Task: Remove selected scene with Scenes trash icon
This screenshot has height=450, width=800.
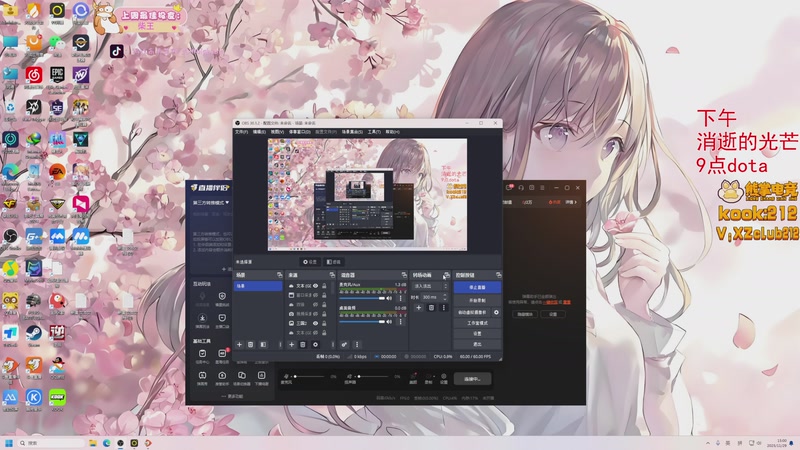Action: pyautogui.click(x=251, y=344)
